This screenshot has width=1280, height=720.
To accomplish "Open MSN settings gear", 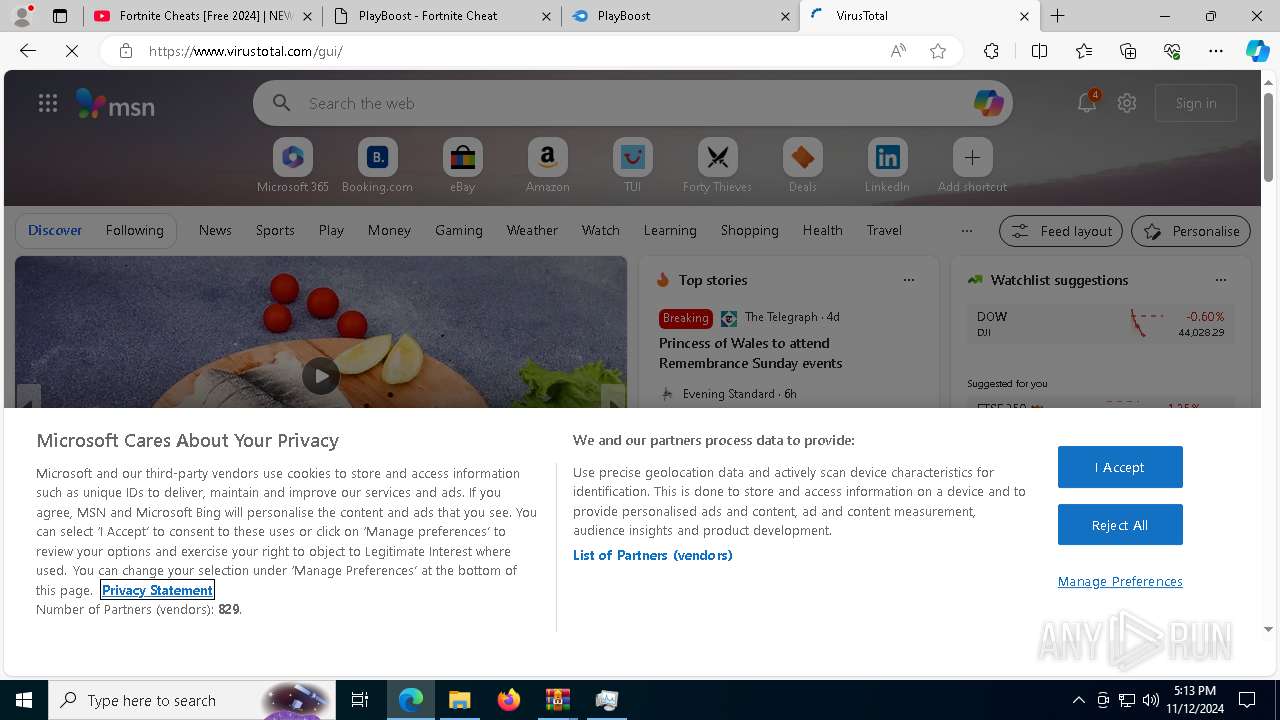I will 1127,103.
